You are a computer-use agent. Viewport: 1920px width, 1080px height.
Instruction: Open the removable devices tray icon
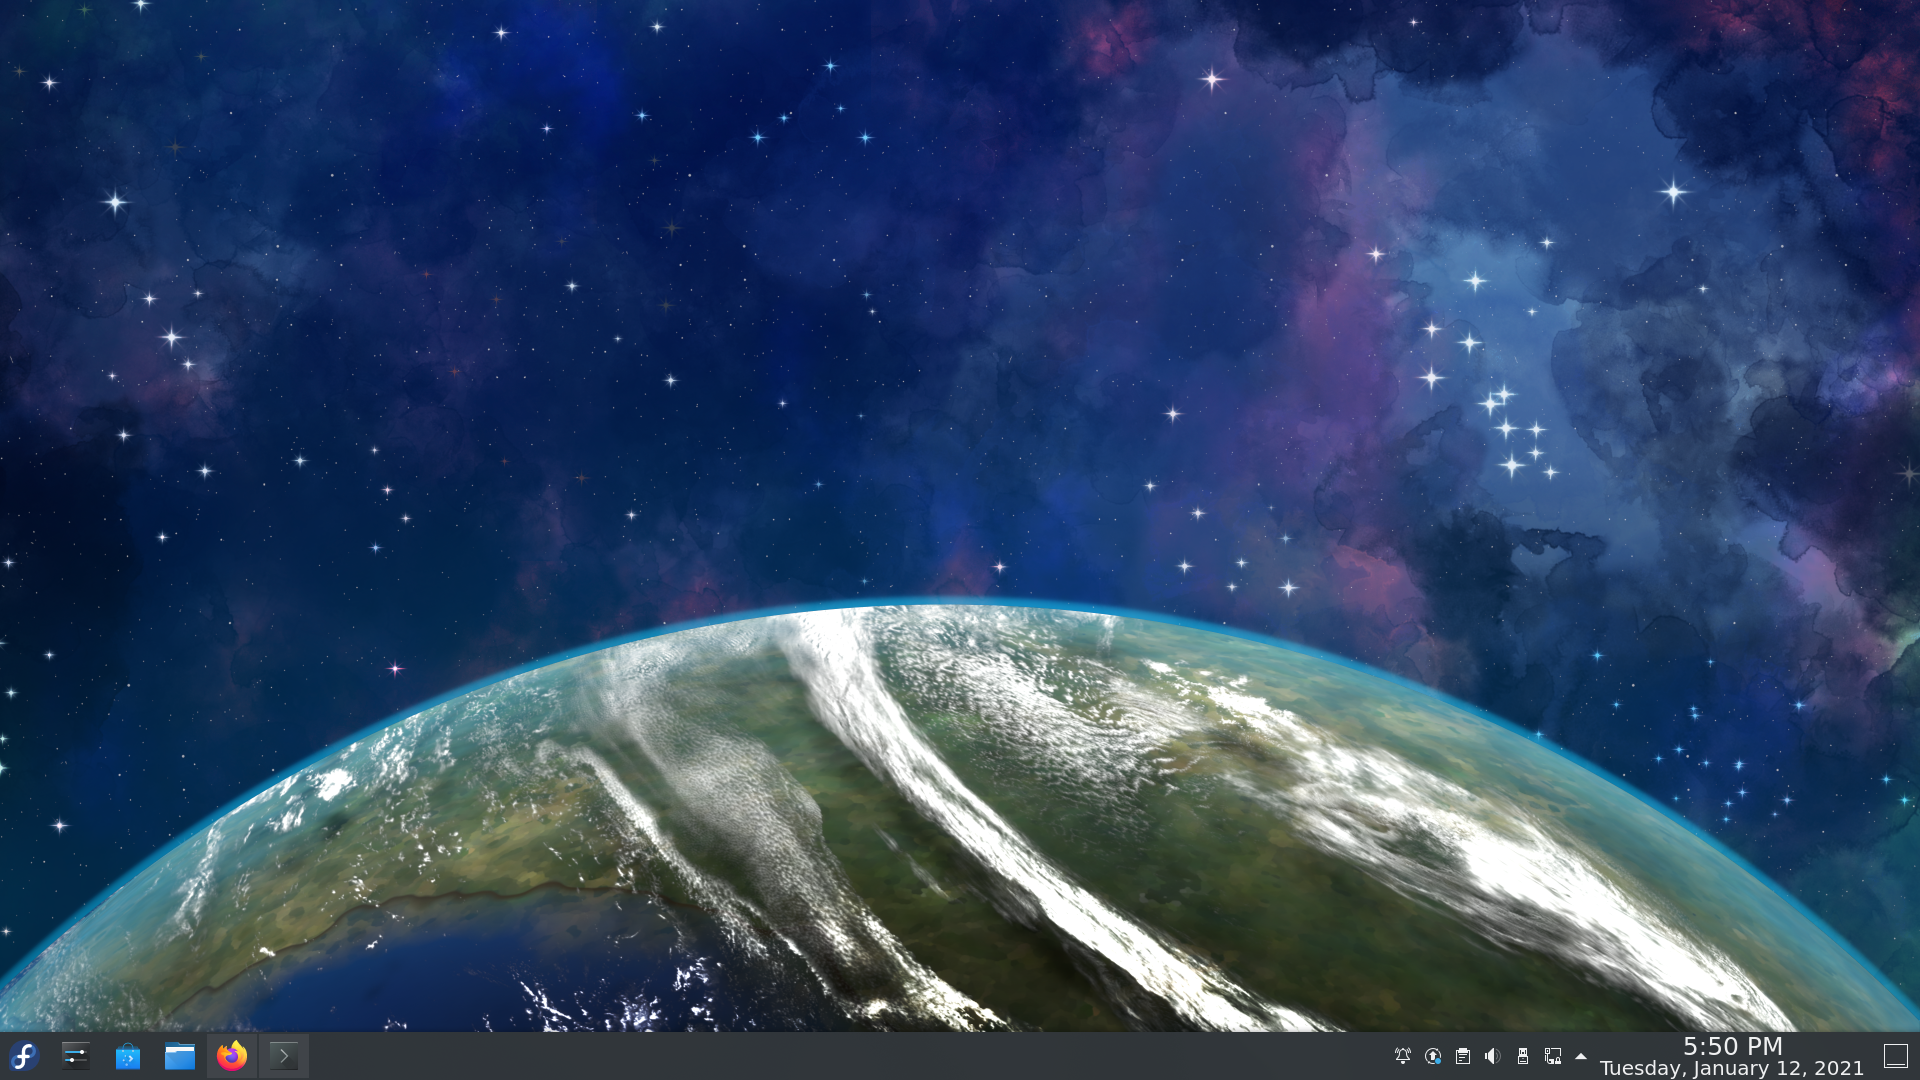click(x=1523, y=1056)
